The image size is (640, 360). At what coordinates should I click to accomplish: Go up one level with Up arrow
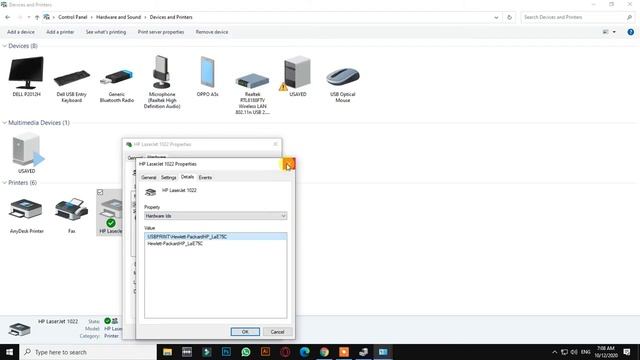click(37, 18)
